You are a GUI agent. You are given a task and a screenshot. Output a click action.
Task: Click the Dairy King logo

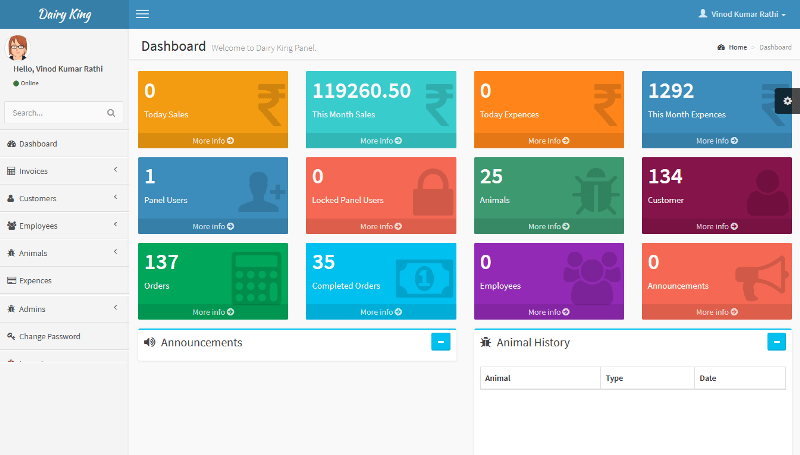64,14
